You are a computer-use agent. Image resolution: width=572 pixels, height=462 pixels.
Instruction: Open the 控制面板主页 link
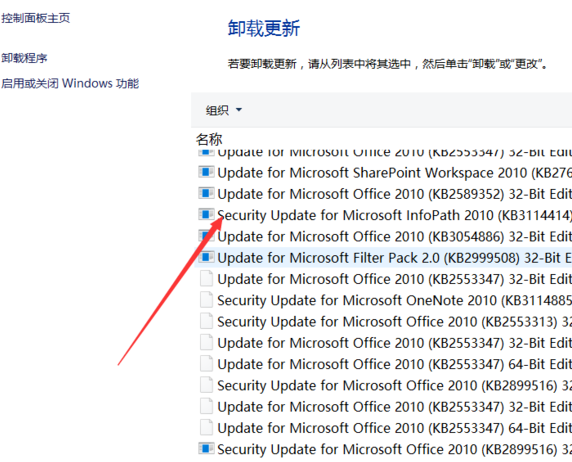click(35, 18)
